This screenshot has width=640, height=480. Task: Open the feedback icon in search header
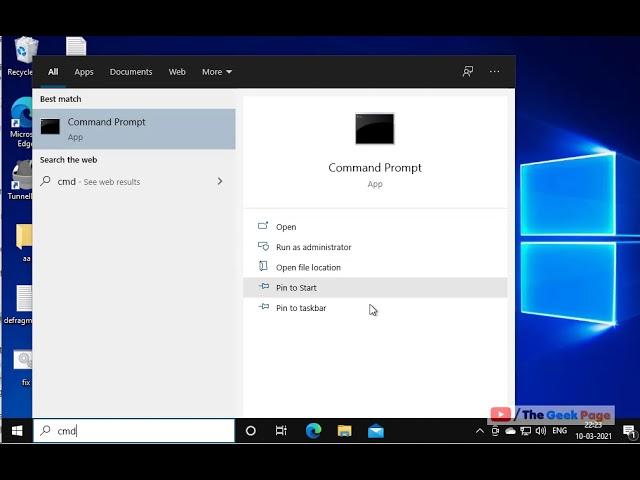point(468,71)
